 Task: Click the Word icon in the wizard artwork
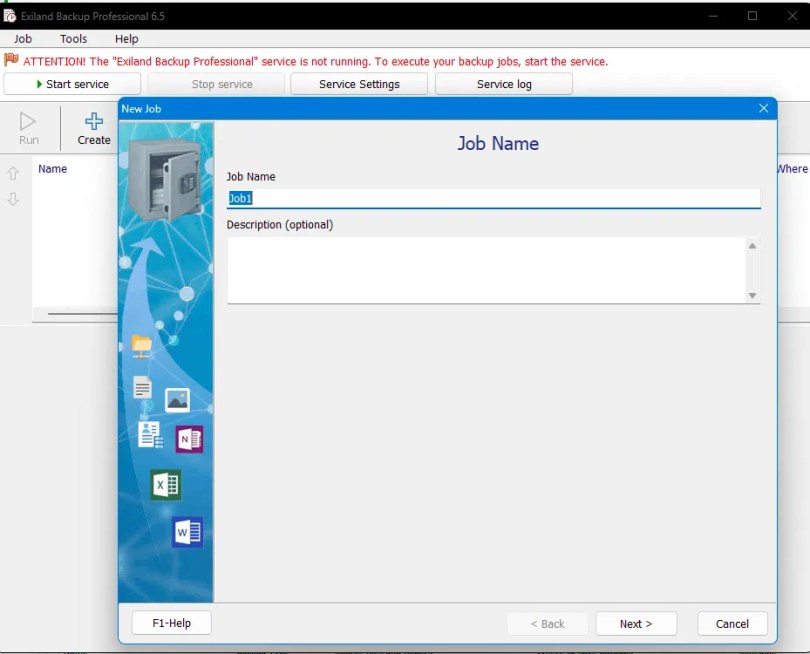point(186,532)
